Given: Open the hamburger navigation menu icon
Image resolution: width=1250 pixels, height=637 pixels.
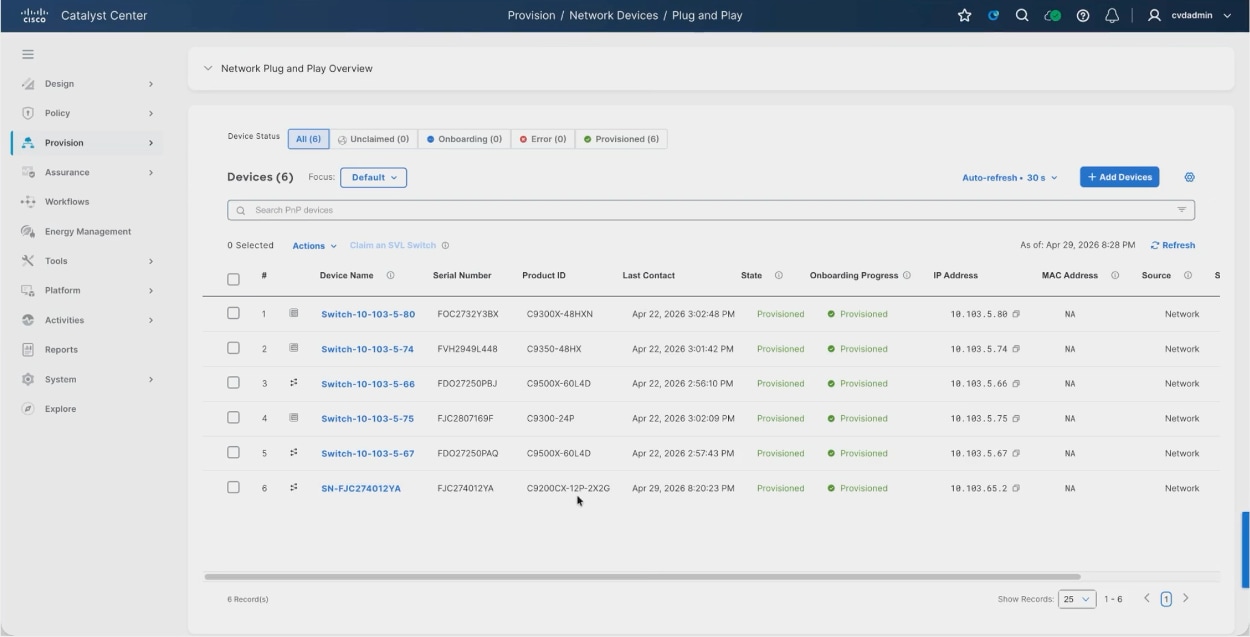Looking at the screenshot, I should click(x=28, y=54).
